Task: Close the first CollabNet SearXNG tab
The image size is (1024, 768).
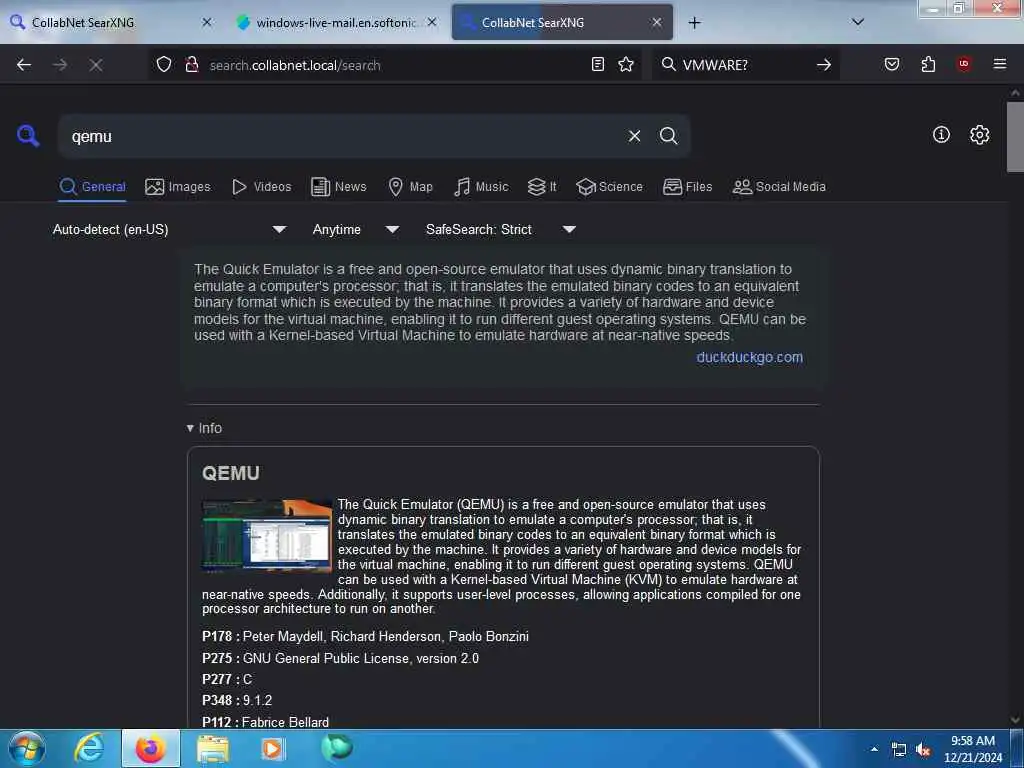Action: [207, 22]
